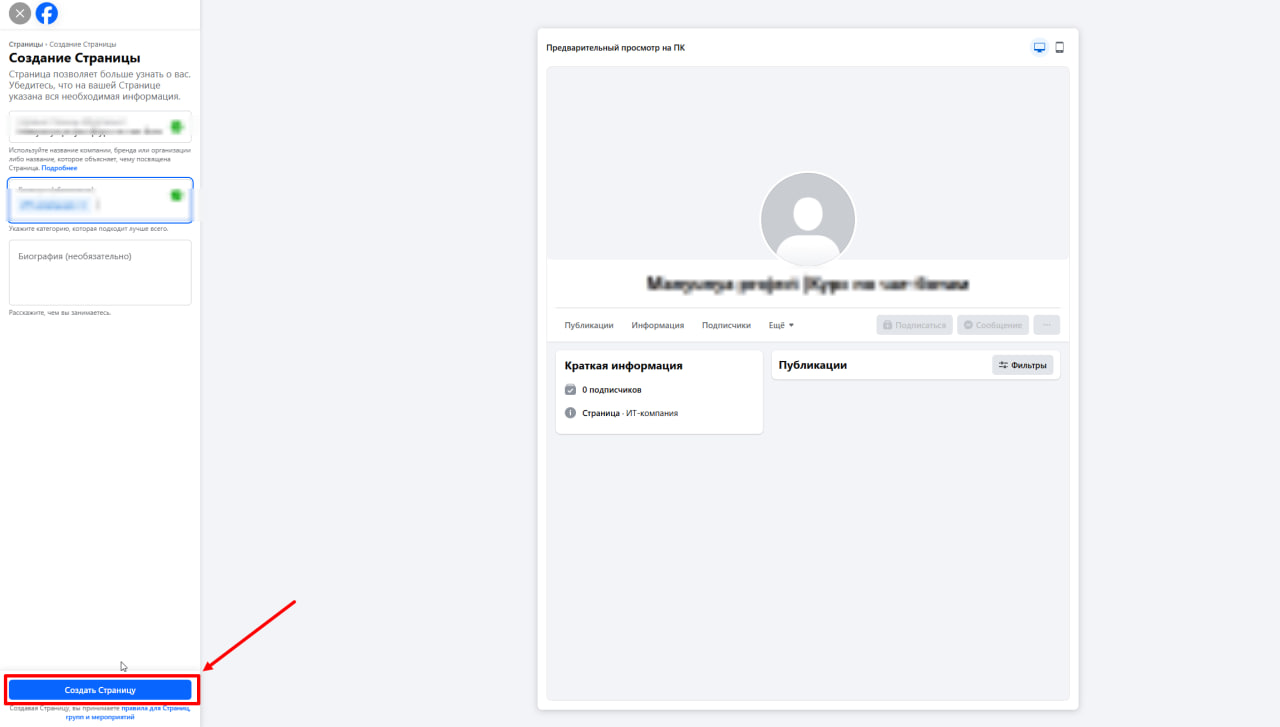Click the Создать Страницу button

tap(100, 690)
